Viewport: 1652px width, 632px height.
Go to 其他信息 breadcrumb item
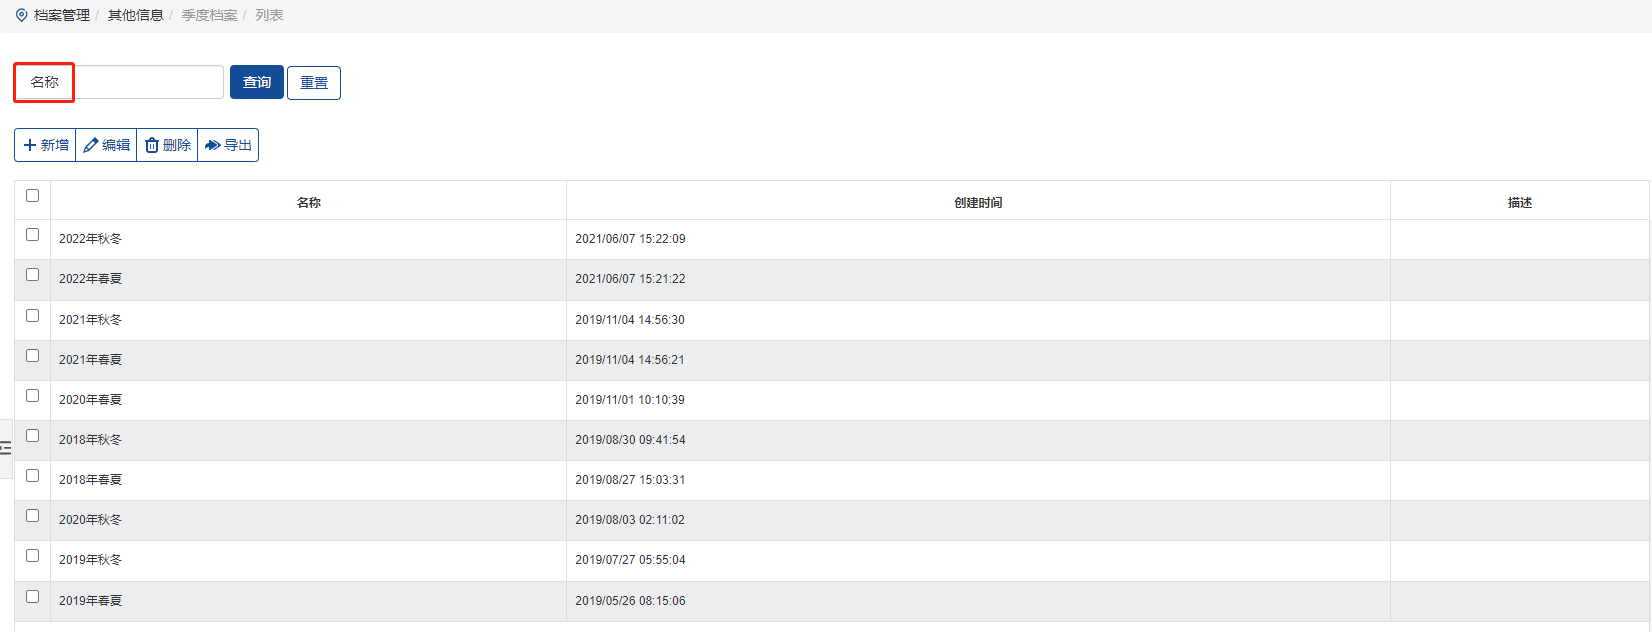tap(135, 15)
